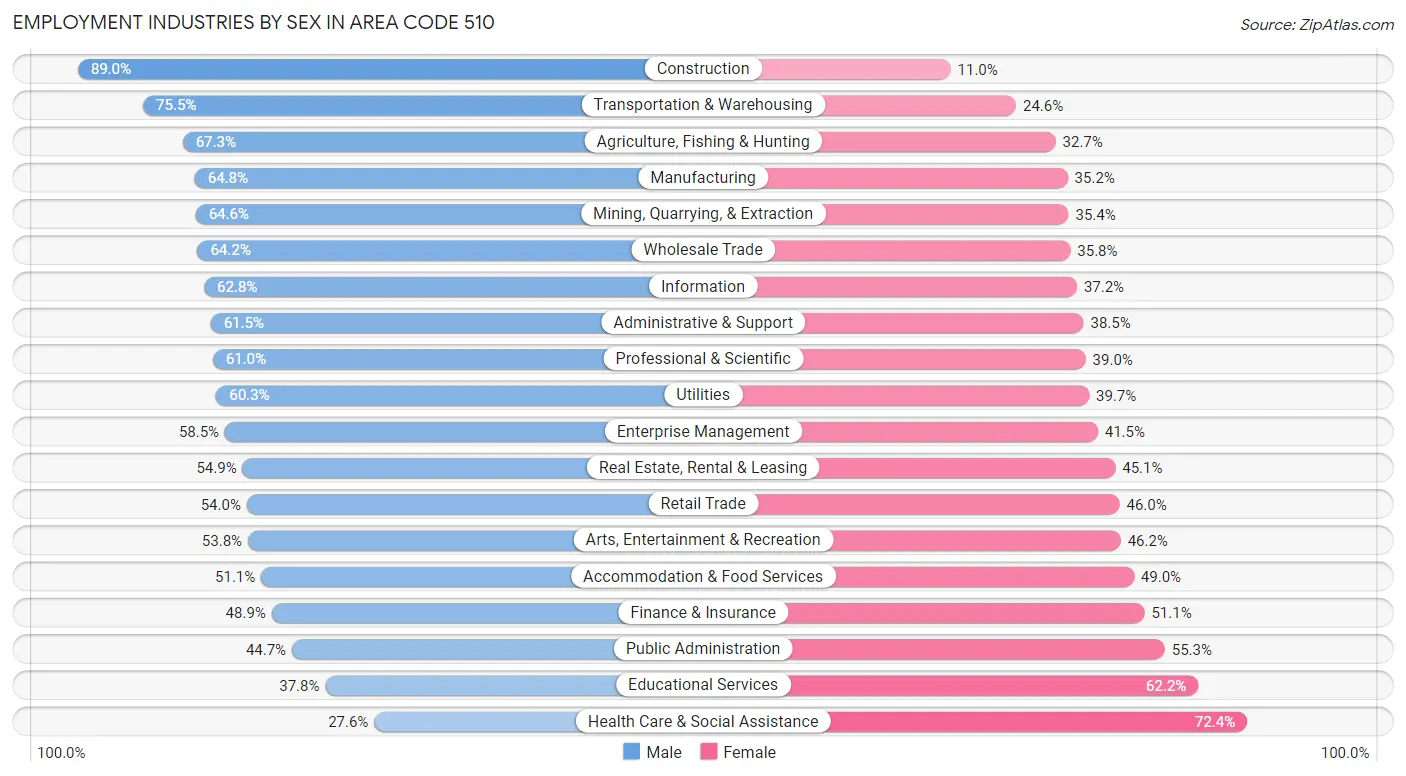Select the Transportation & Warehousing label
The height and width of the screenshot is (776, 1406).
[x=703, y=105]
